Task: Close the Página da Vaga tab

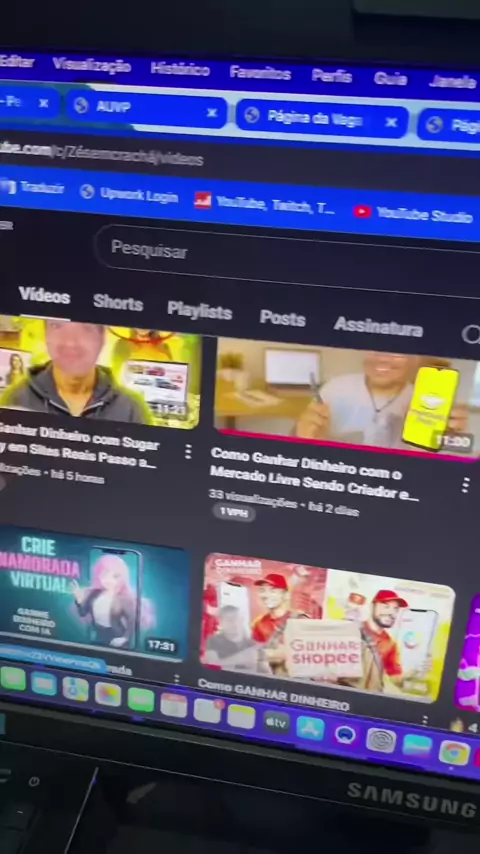Action: pyautogui.click(x=391, y=123)
